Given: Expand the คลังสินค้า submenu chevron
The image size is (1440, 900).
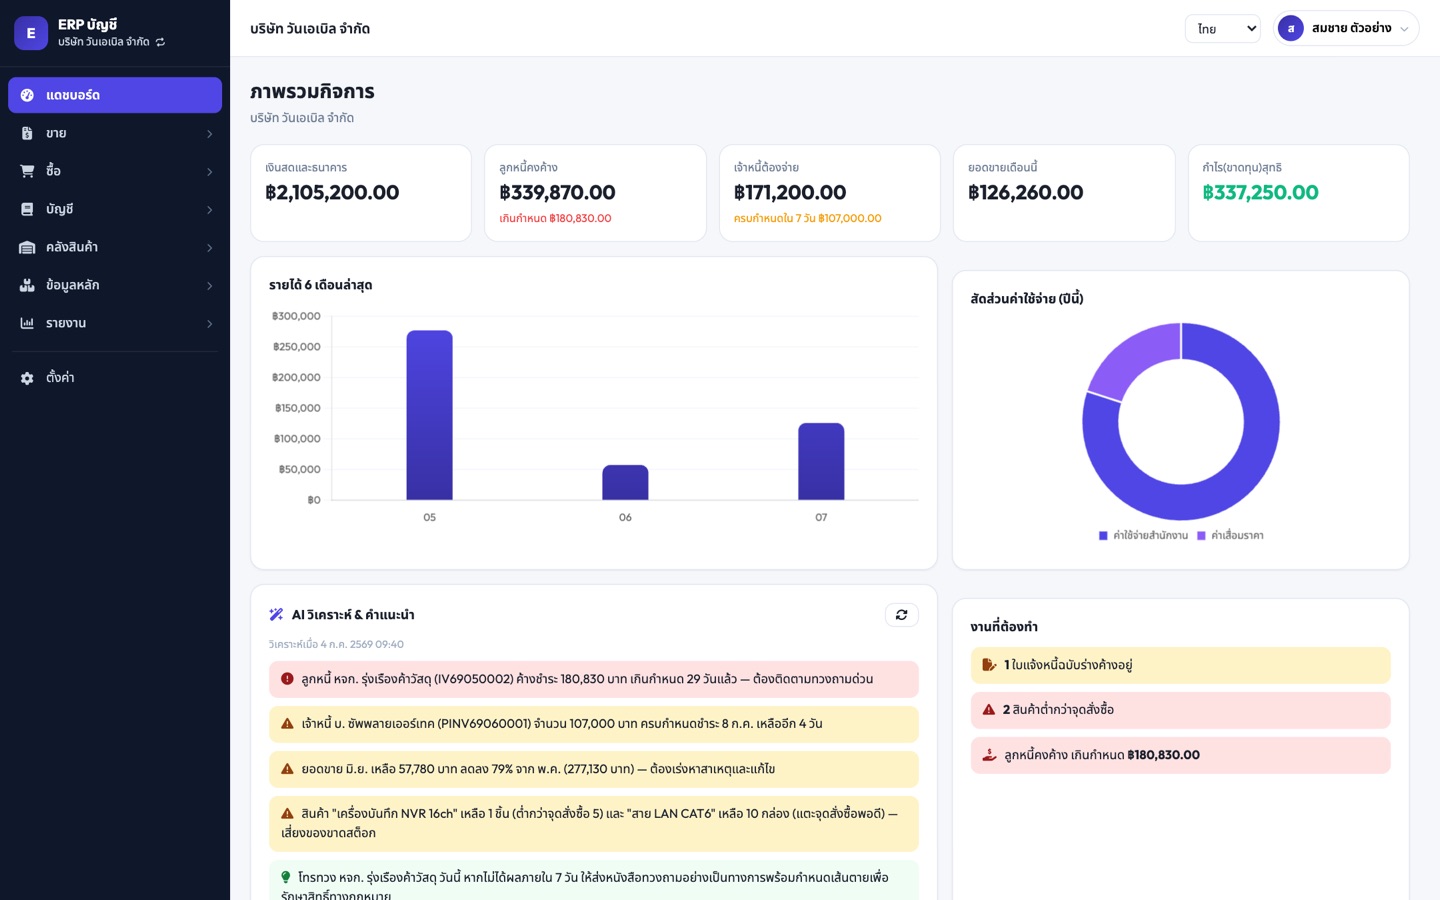Looking at the screenshot, I should click(x=209, y=248).
